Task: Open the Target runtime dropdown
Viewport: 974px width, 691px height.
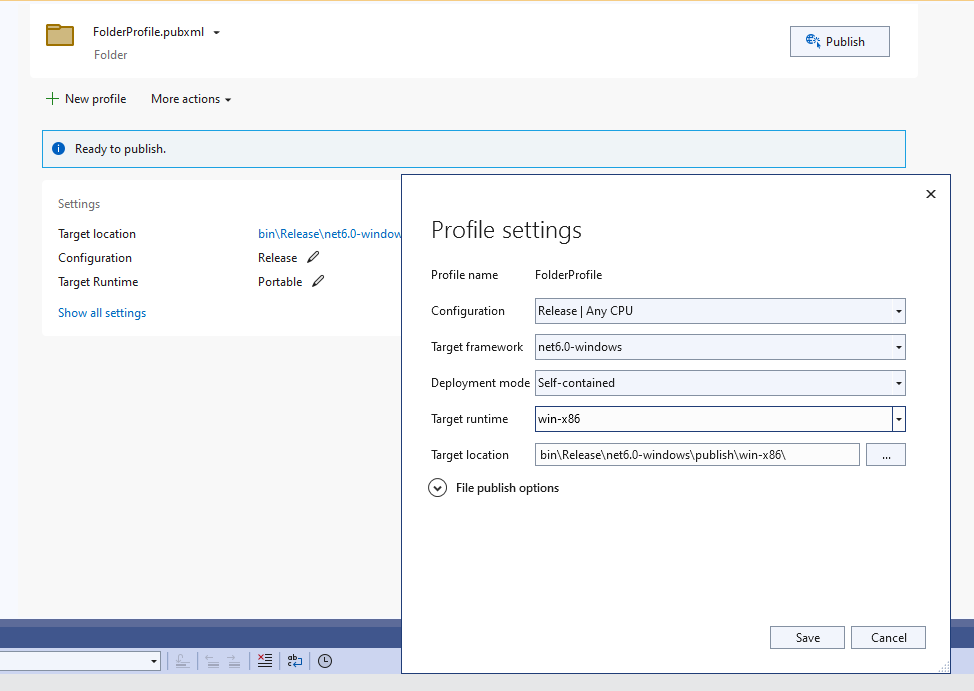Action: (x=897, y=419)
